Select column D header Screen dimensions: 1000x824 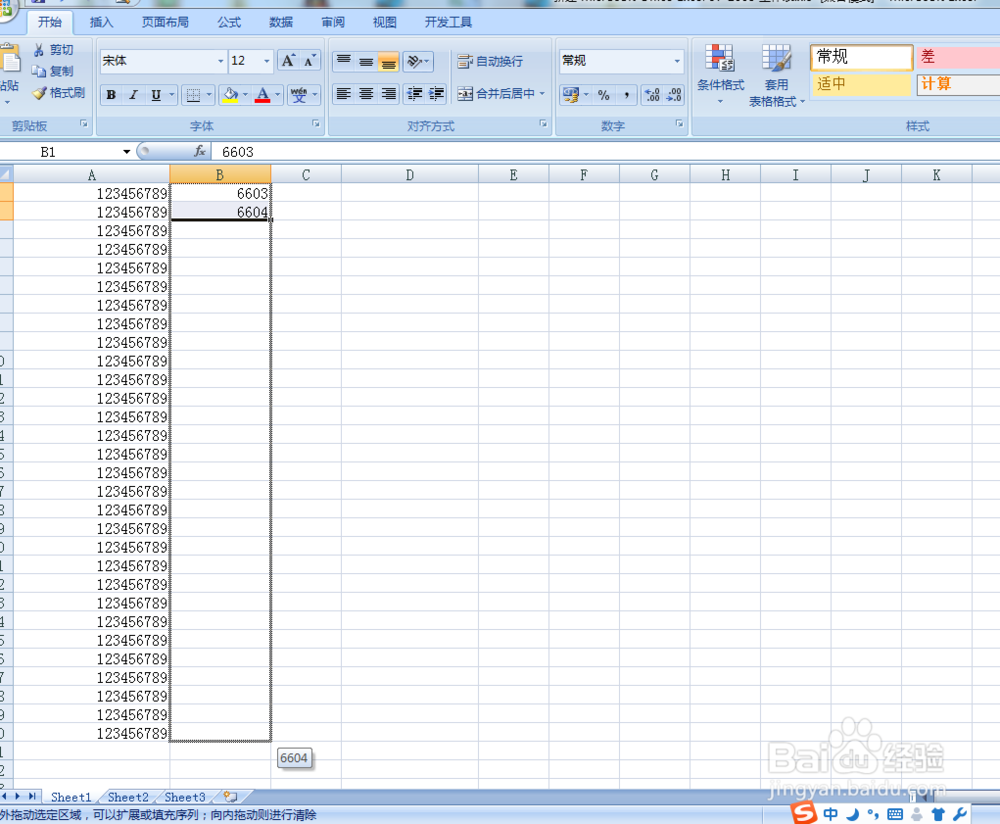409,175
